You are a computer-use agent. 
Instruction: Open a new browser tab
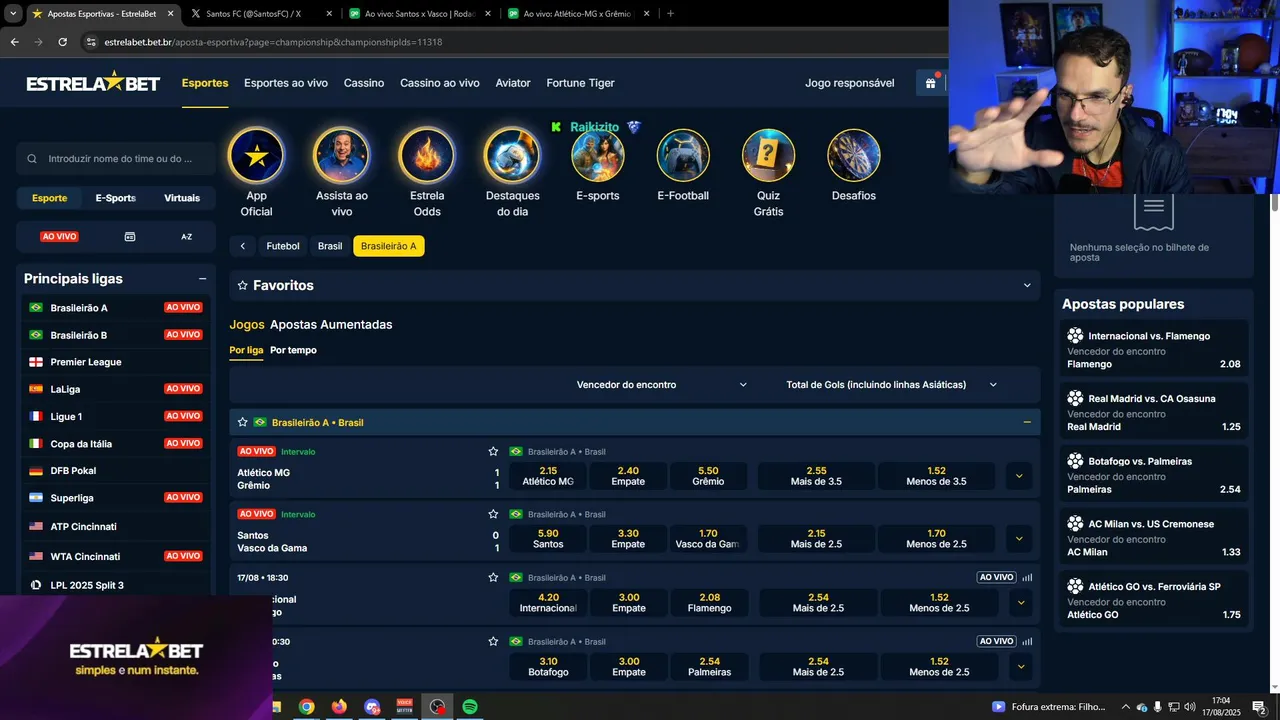coord(670,14)
